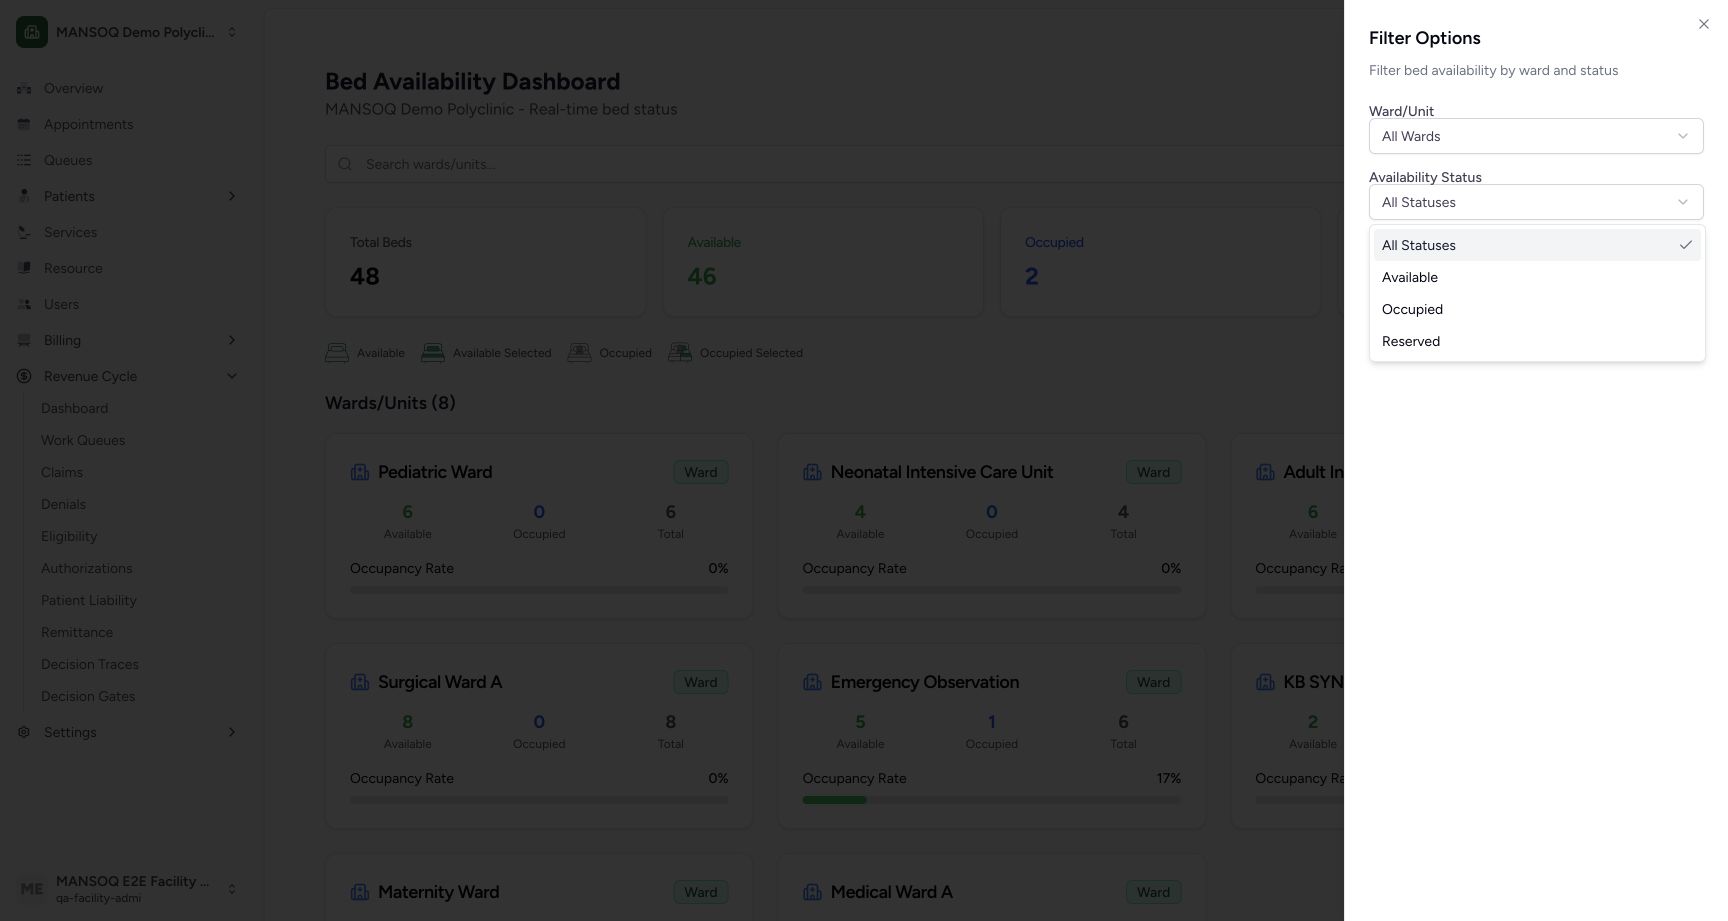Click the Pediatric Ward occupancy rate bar
The width and height of the screenshot is (1728, 921).
click(x=539, y=590)
